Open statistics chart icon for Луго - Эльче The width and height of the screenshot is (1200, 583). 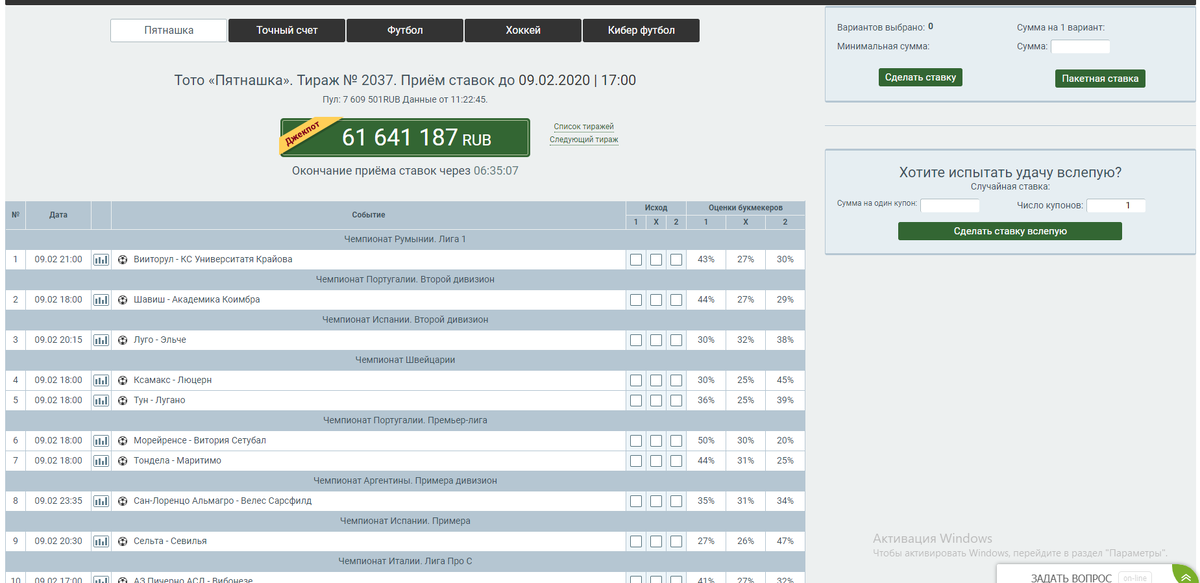(101, 340)
